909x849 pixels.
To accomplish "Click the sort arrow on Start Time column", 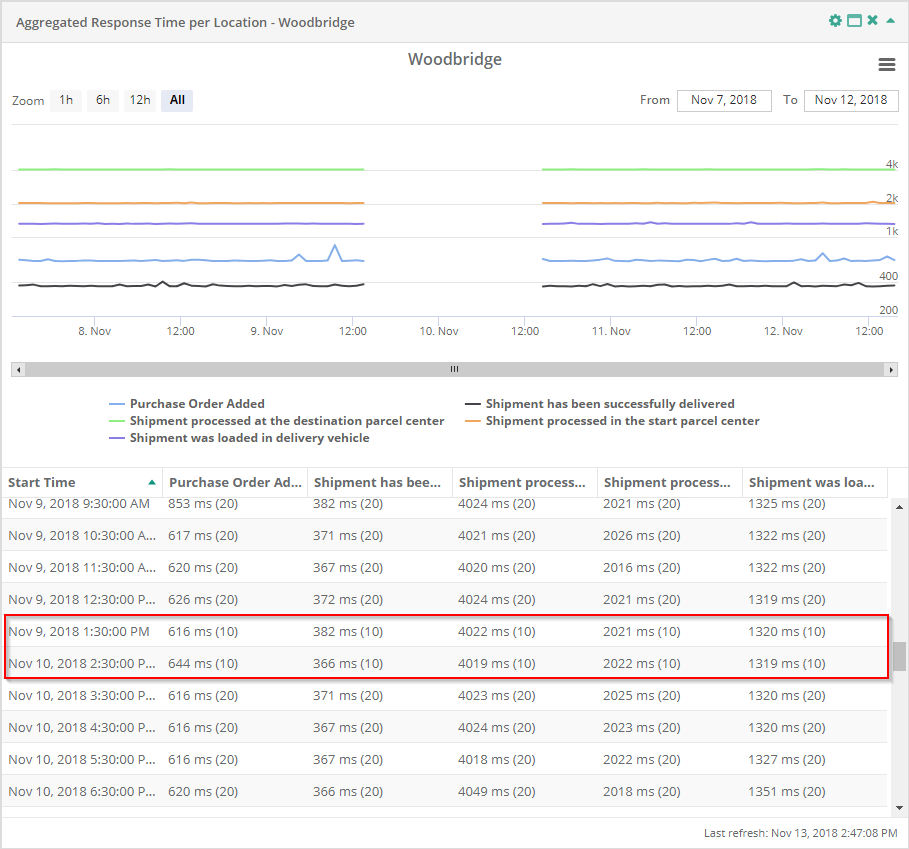I will 150,482.
